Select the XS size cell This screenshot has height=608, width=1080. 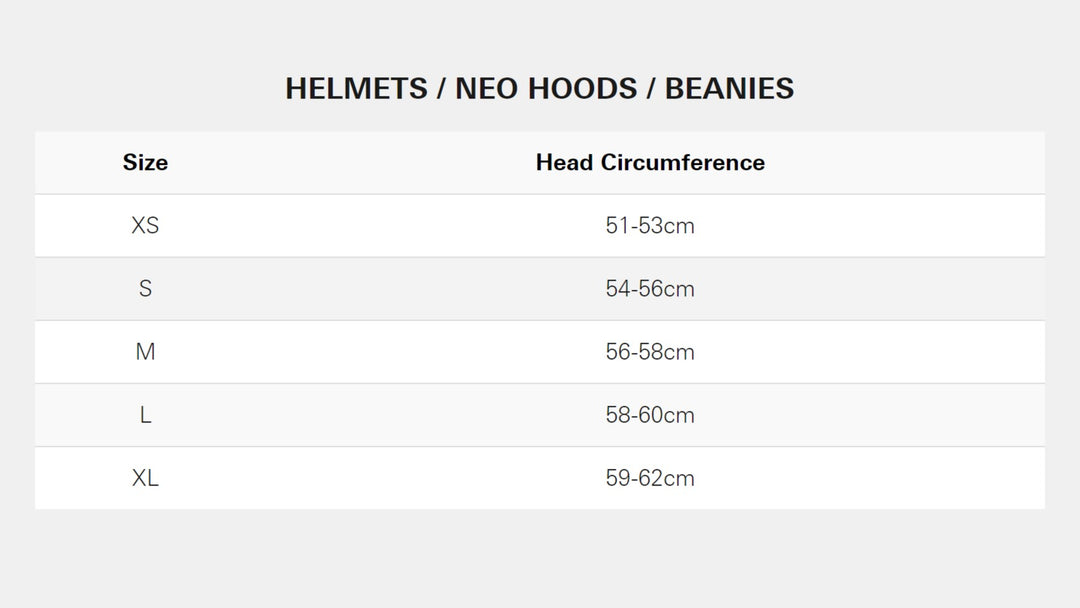pyautogui.click(x=145, y=226)
